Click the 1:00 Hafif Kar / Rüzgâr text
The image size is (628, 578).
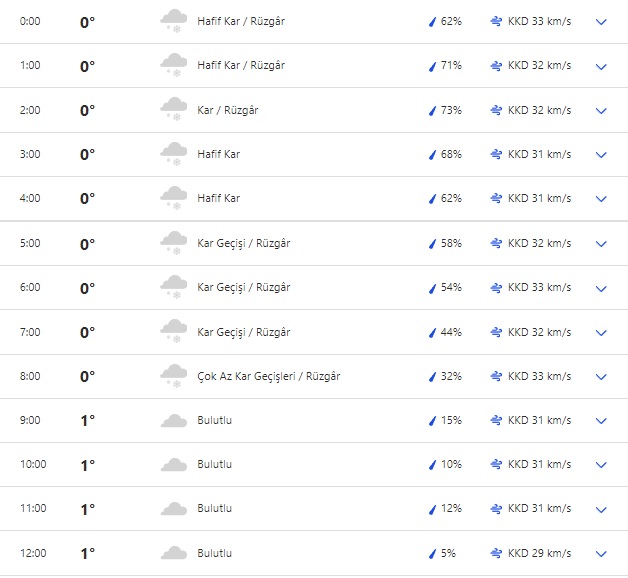(x=240, y=65)
